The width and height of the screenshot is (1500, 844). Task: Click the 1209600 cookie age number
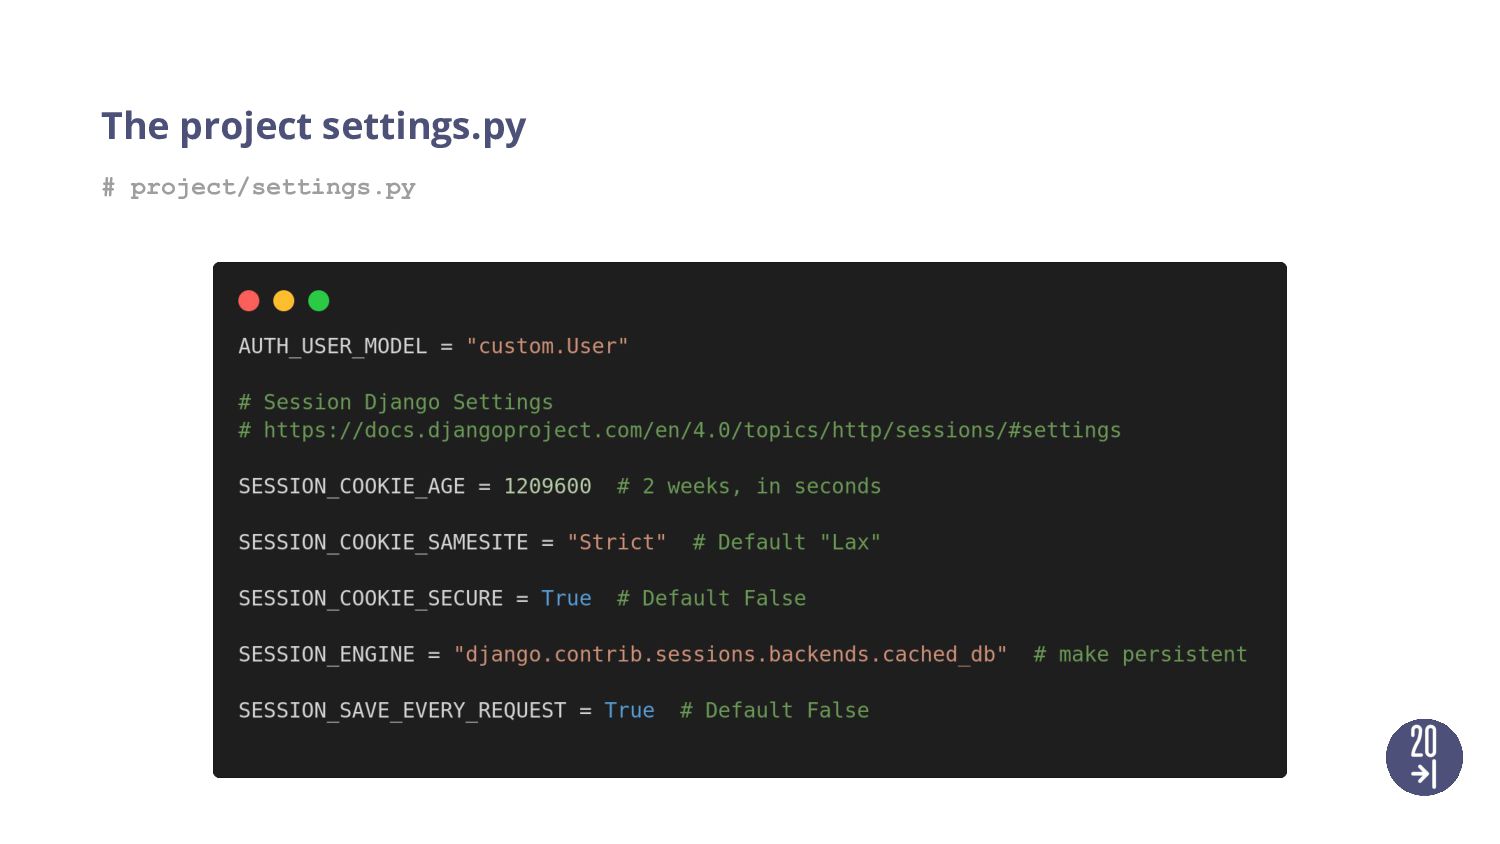click(x=547, y=486)
